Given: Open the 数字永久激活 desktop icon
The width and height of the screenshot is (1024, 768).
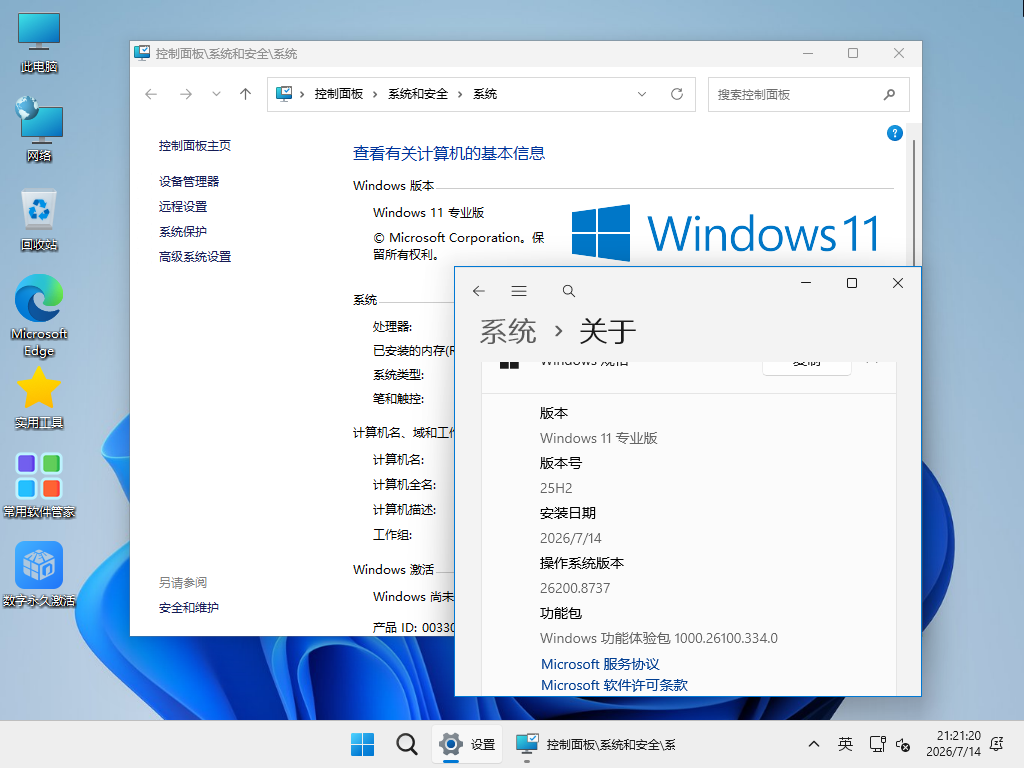Looking at the screenshot, I should [x=39, y=574].
